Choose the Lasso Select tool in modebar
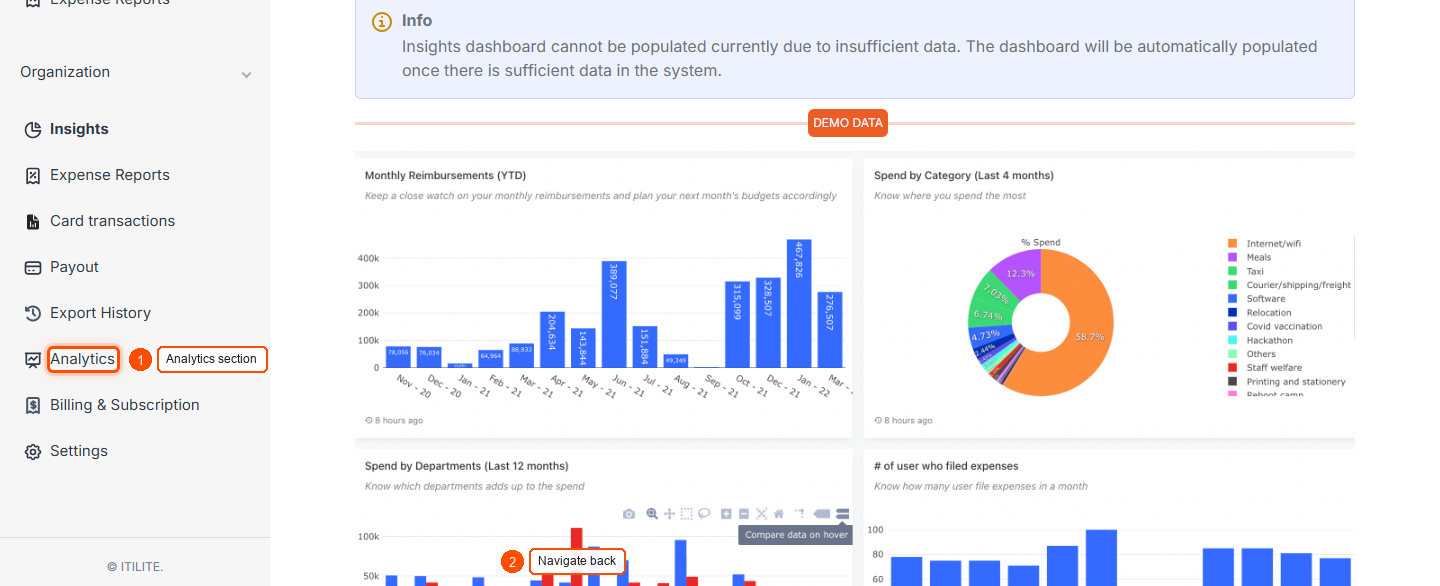Viewport: 1440px width, 586px height. point(704,514)
